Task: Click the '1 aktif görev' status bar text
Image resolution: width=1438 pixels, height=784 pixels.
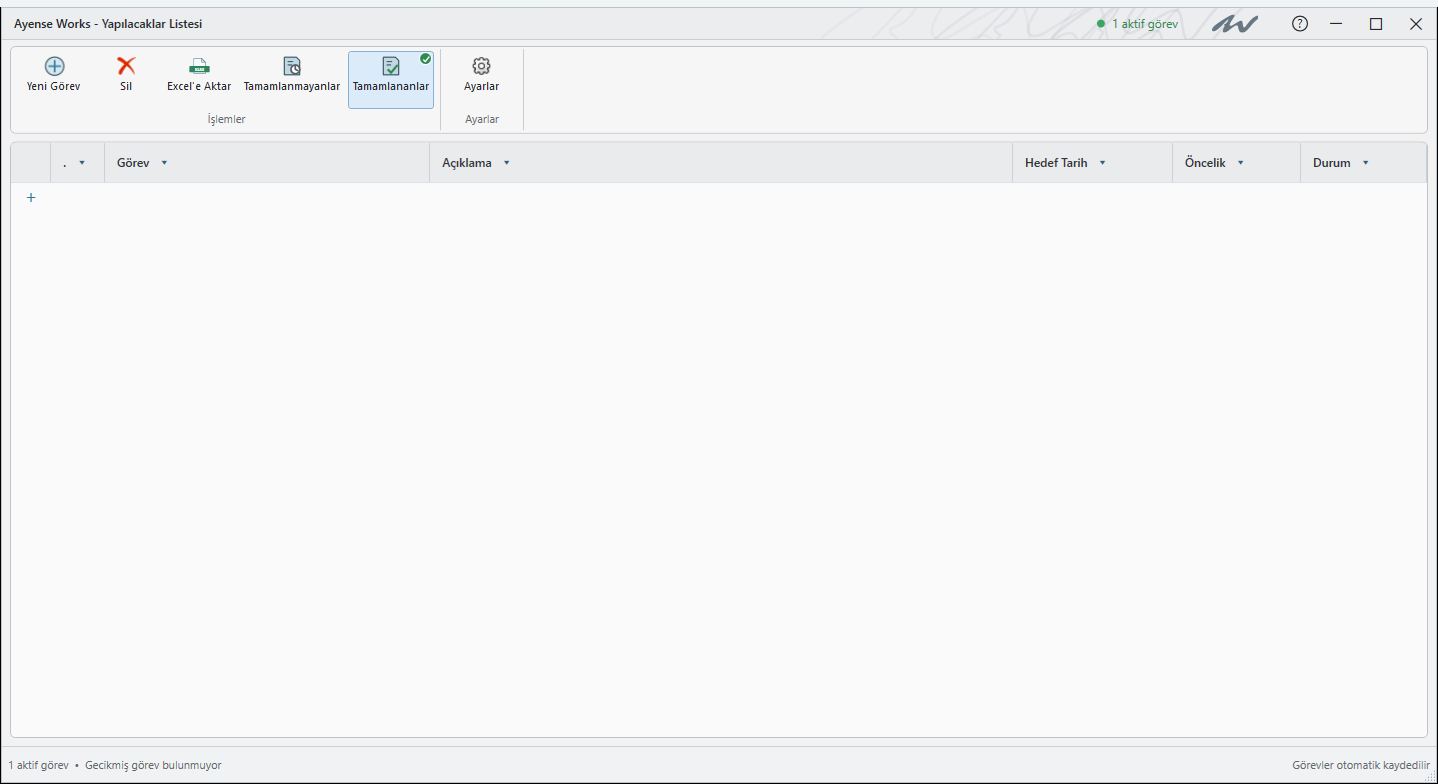Action: pyautogui.click(x=38, y=765)
